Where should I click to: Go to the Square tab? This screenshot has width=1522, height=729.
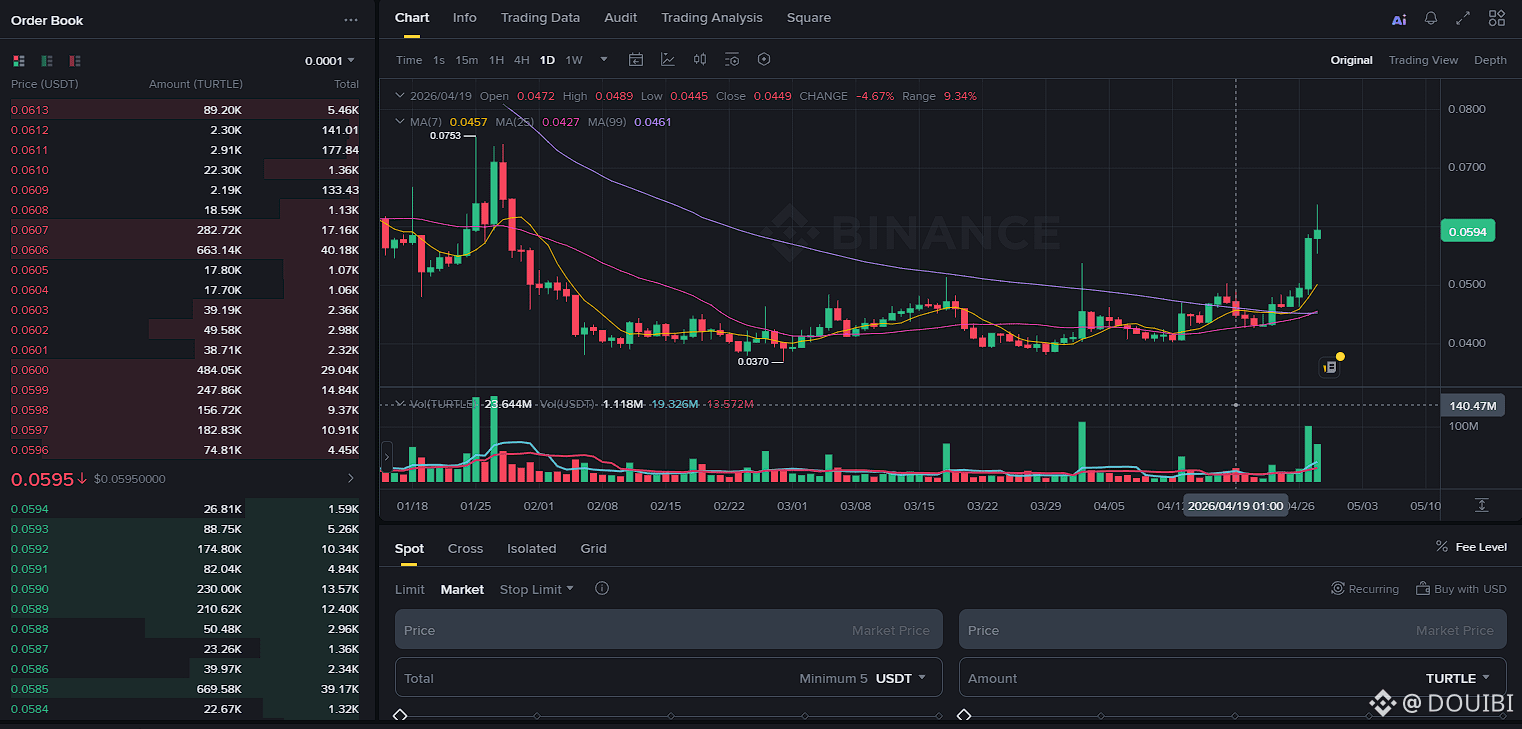(809, 18)
